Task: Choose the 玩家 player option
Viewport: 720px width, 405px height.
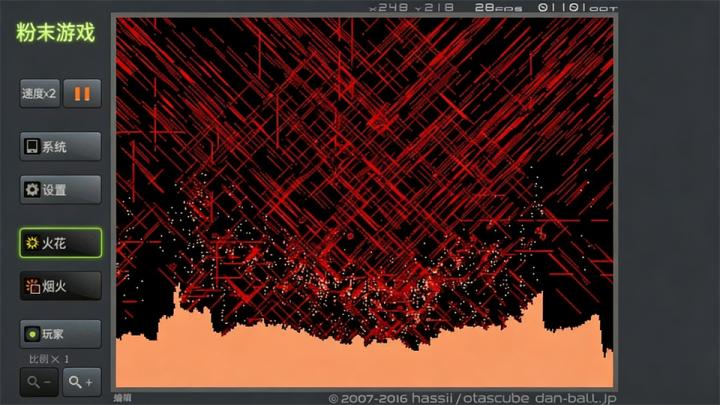Action: tap(61, 334)
